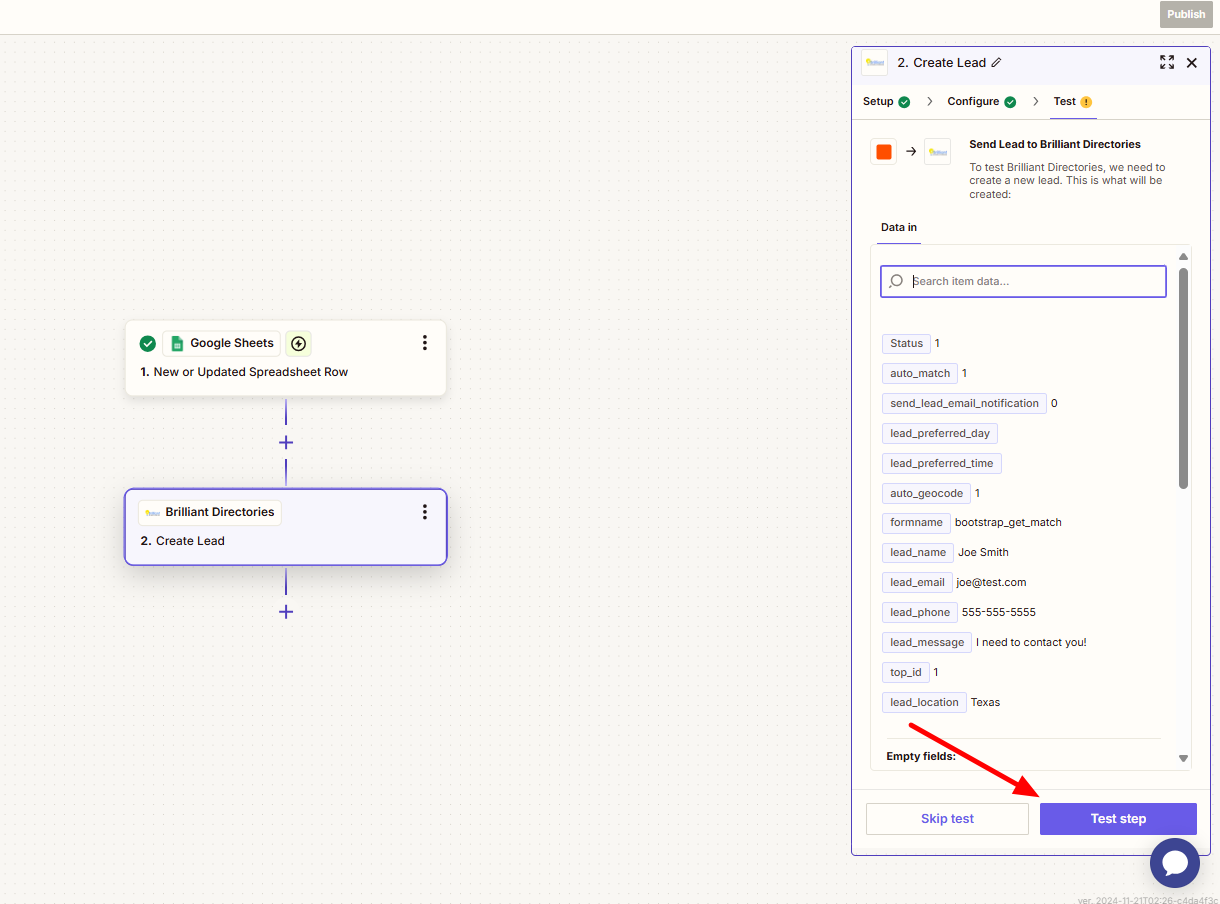Select the Data in tab

click(898, 227)
